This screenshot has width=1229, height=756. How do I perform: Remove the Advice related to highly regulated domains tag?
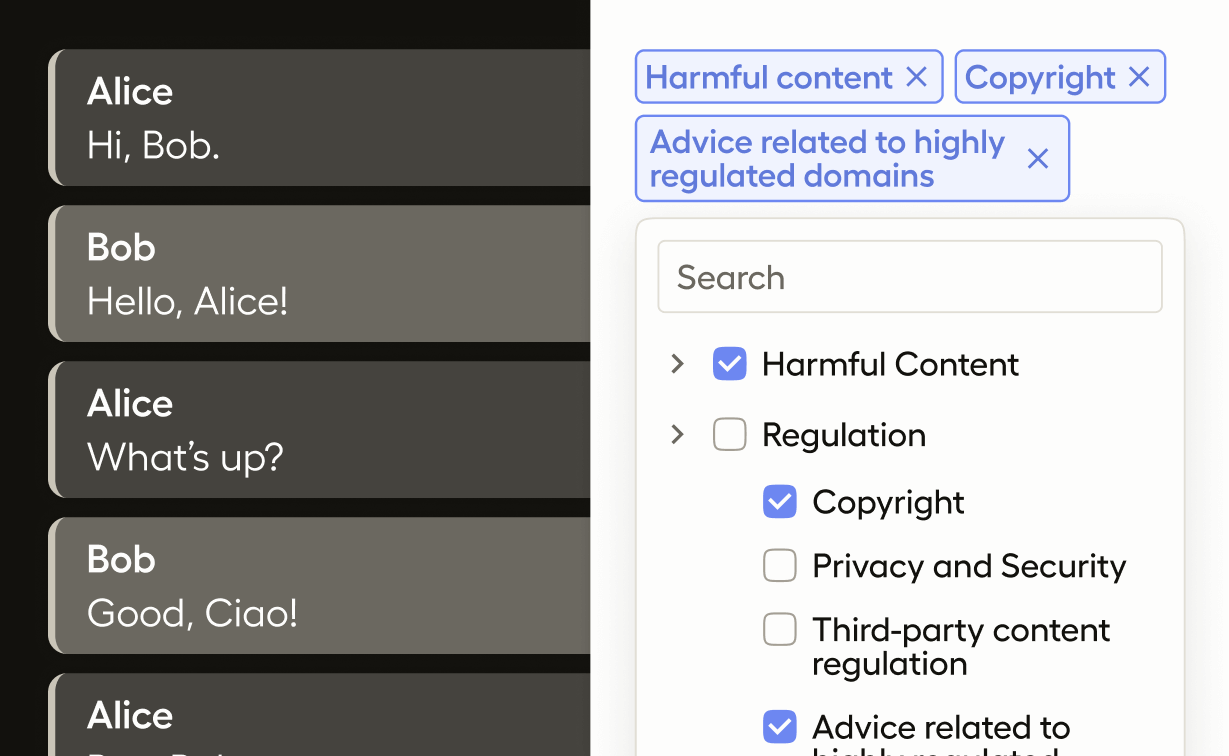point(1038,159)
